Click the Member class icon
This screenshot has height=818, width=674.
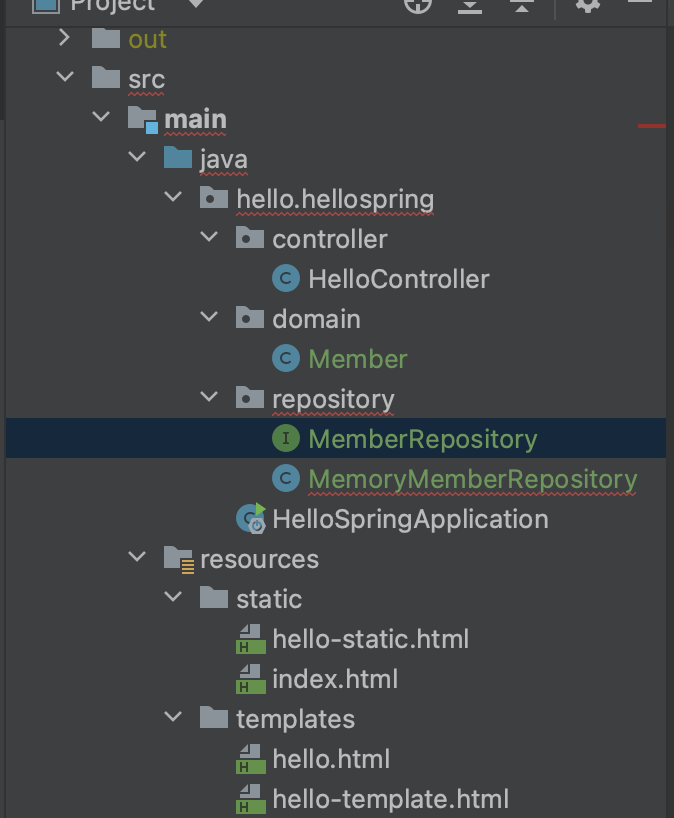click(x=286, y=358)
